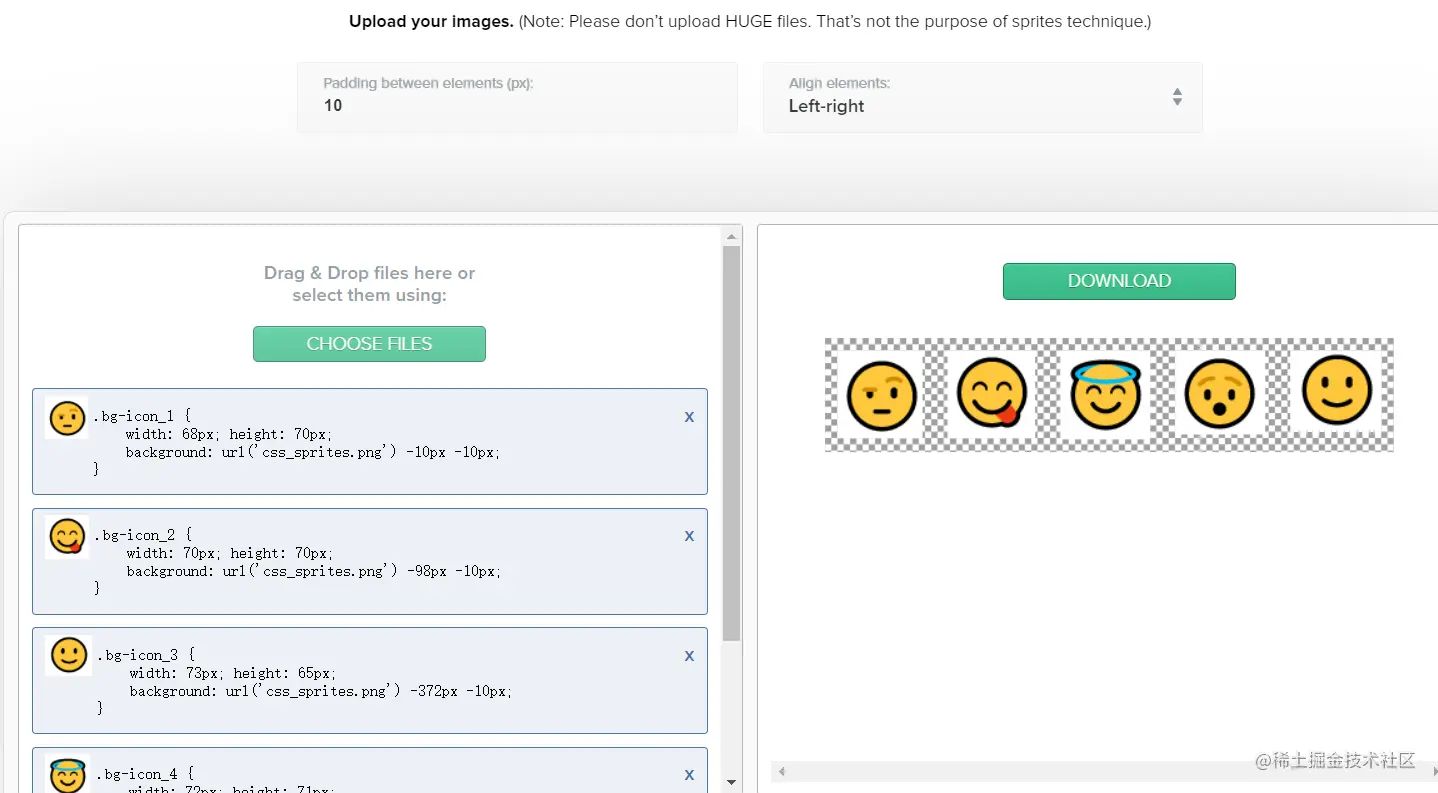
Task: Click the 'Left-right' alignment value
Action: click(x=826, y=106)
